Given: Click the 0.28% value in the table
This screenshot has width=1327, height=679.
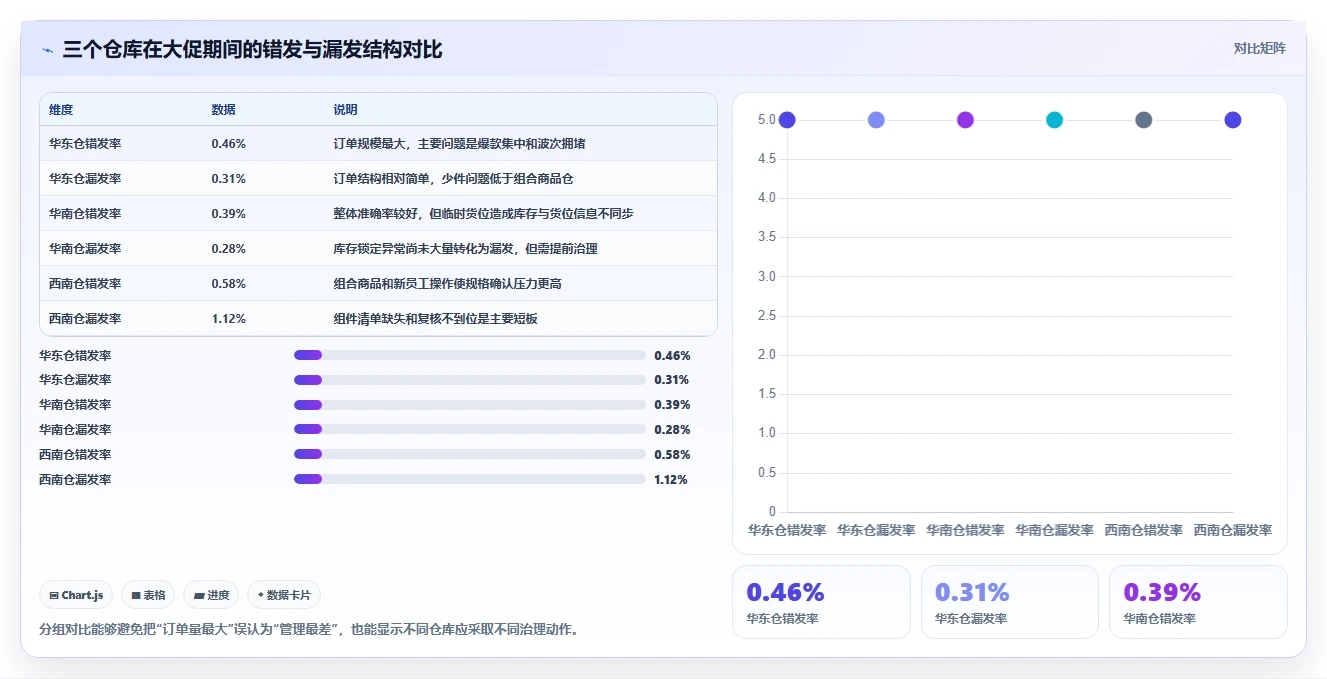Looking at the screenshot, I should pyautogui.click(x=228, y=249).
